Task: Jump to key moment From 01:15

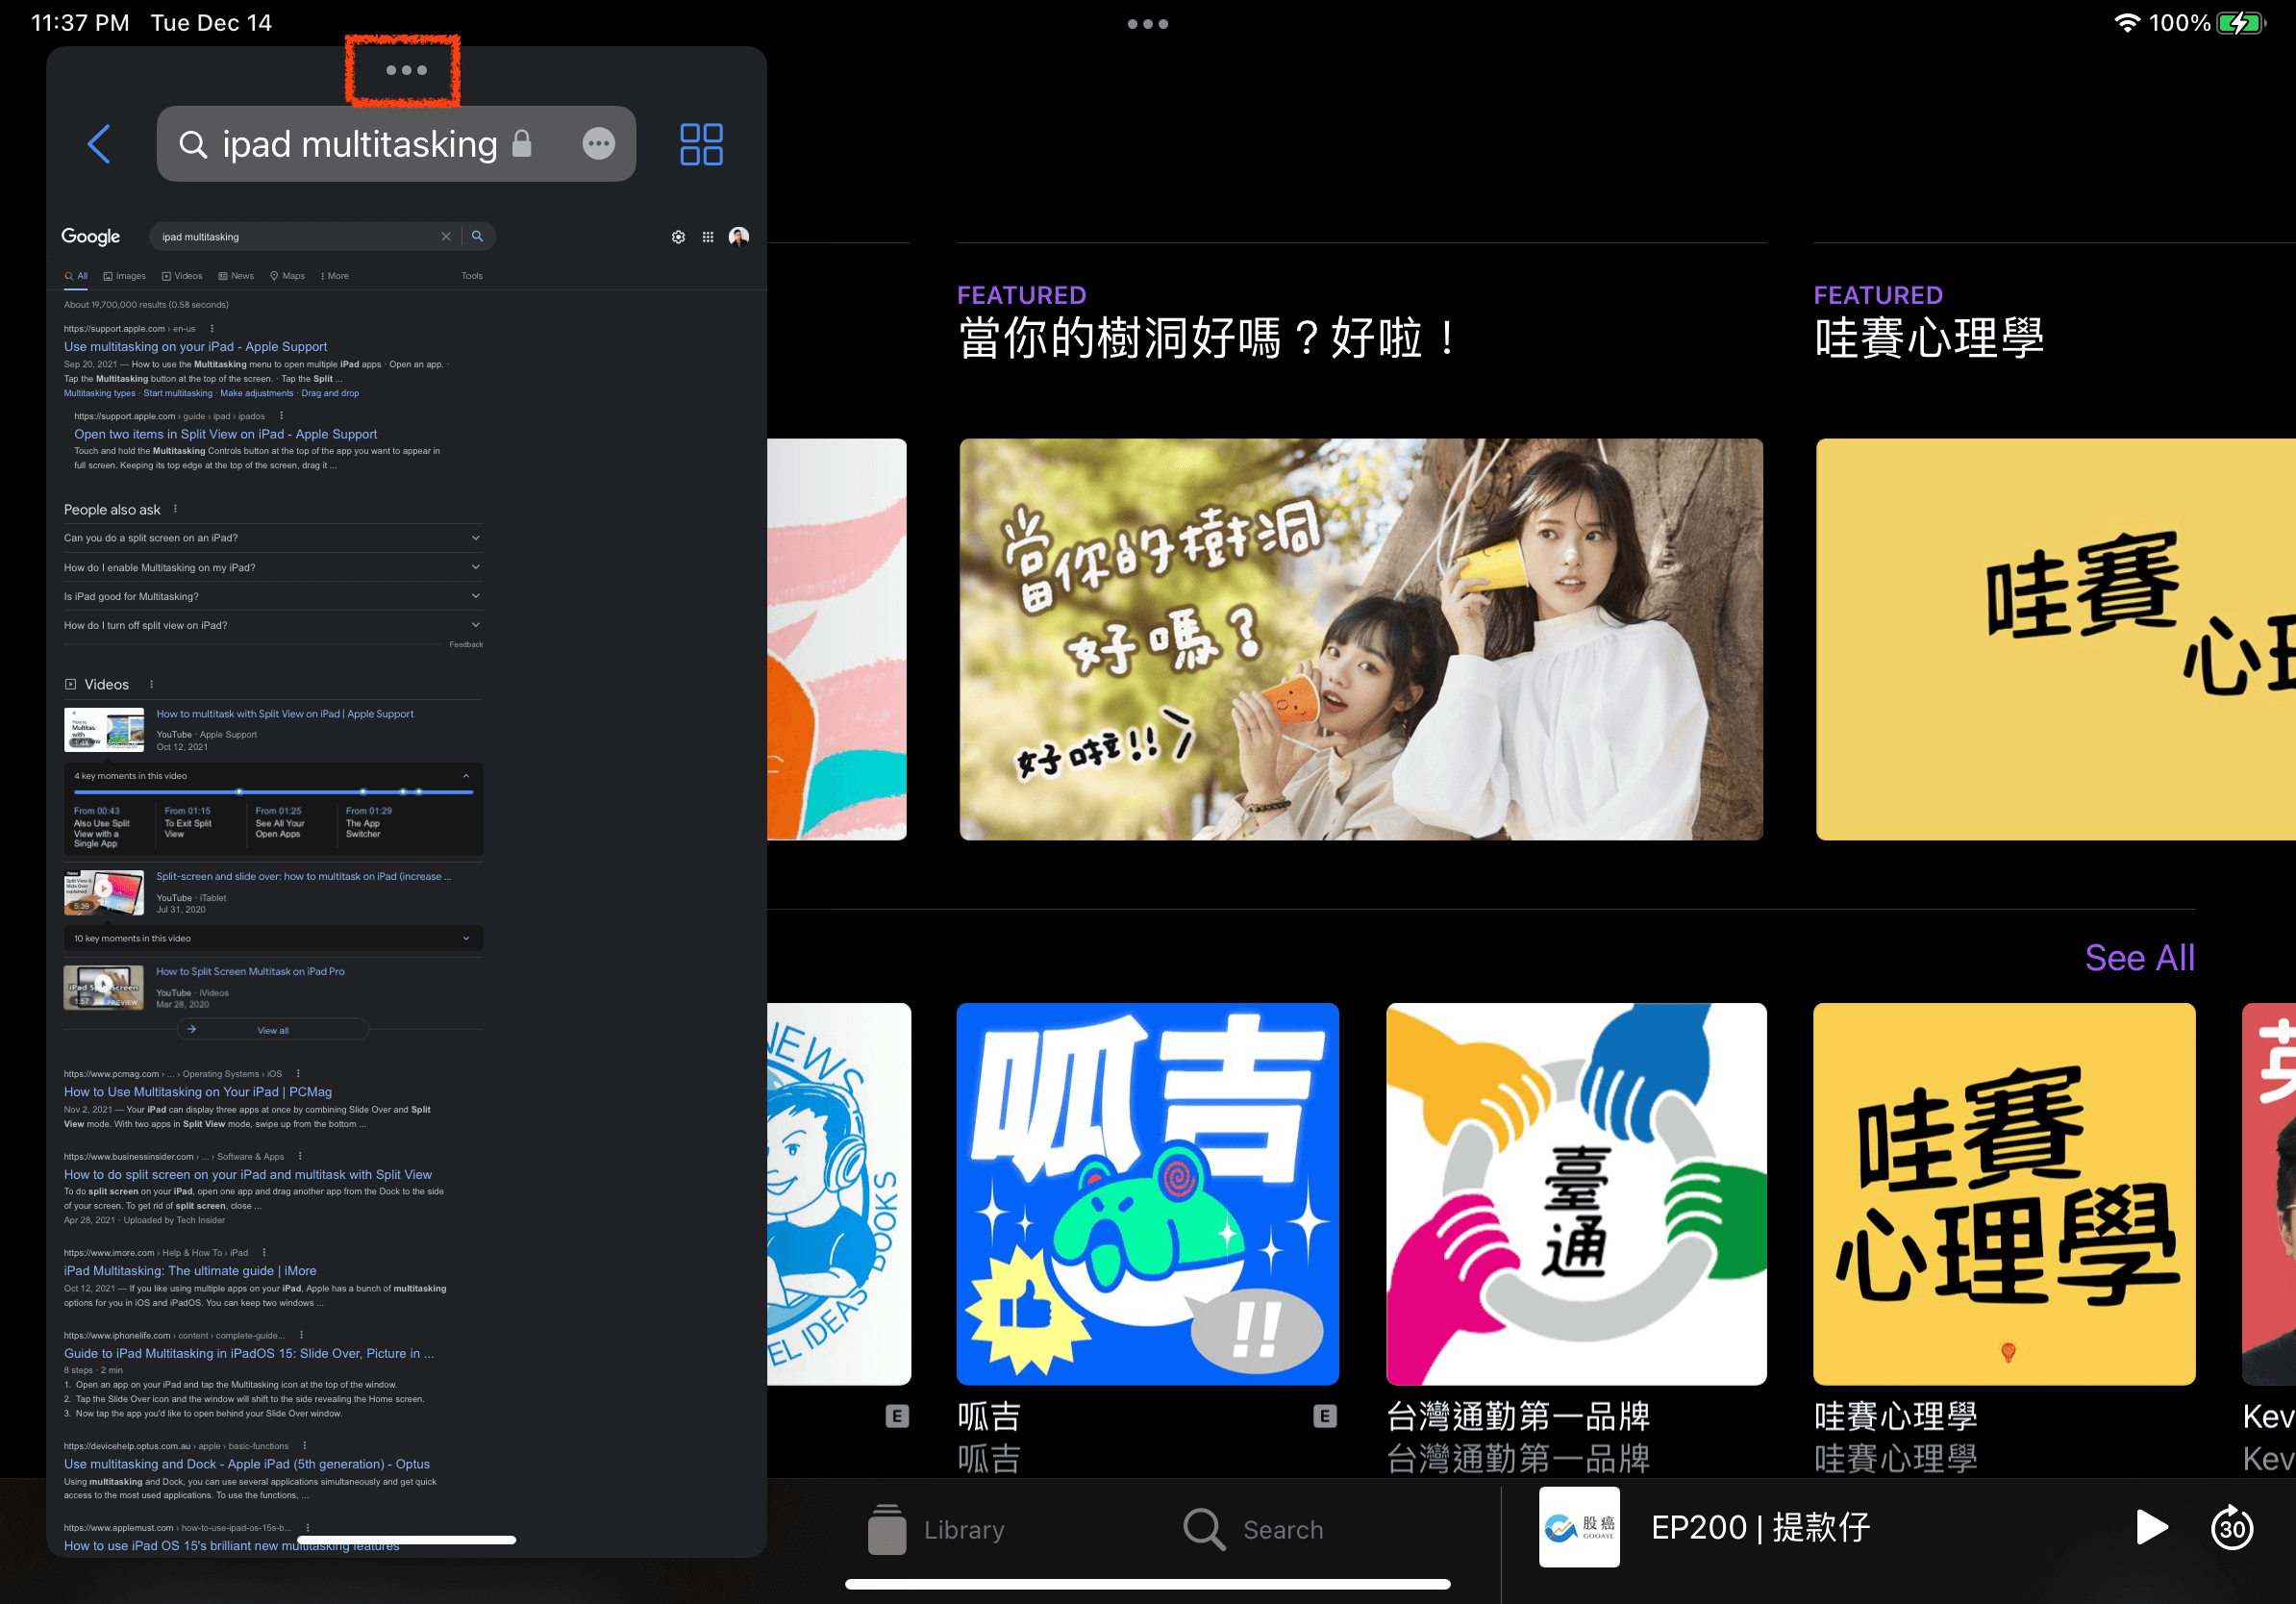Action: (x=190, y=823)
